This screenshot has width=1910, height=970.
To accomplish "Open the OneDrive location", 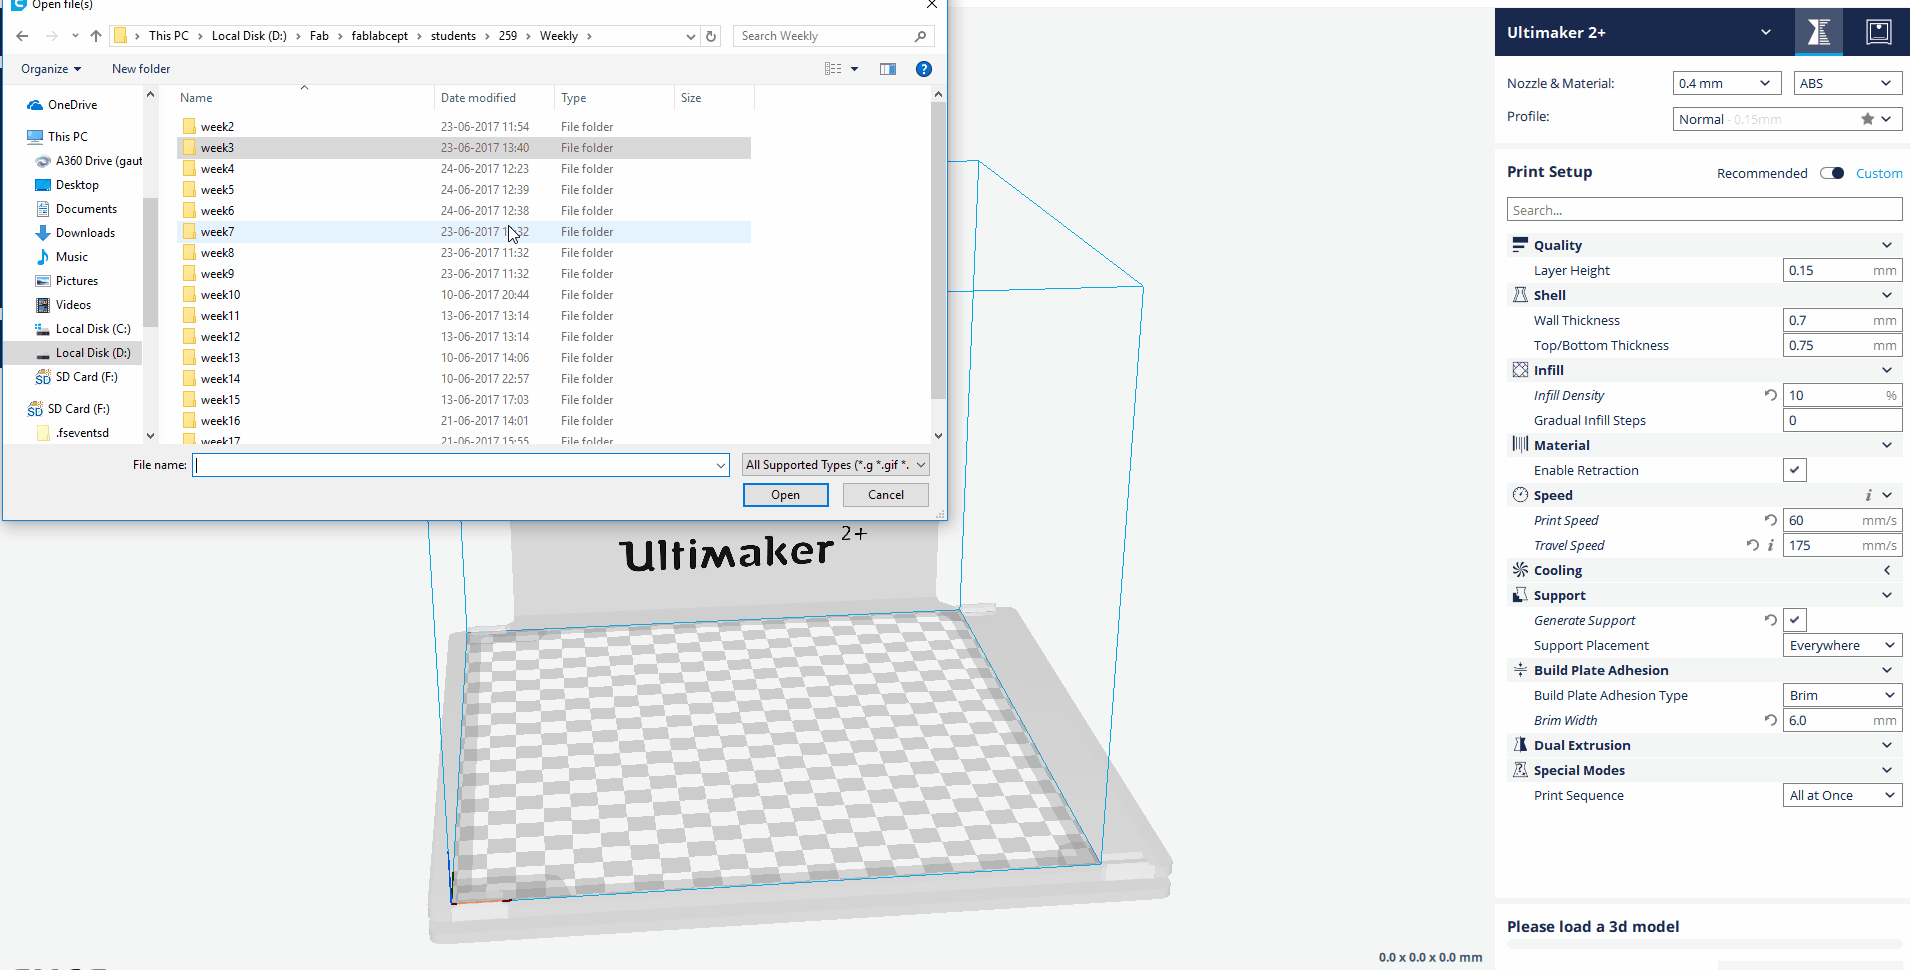I will coord(72,105).
